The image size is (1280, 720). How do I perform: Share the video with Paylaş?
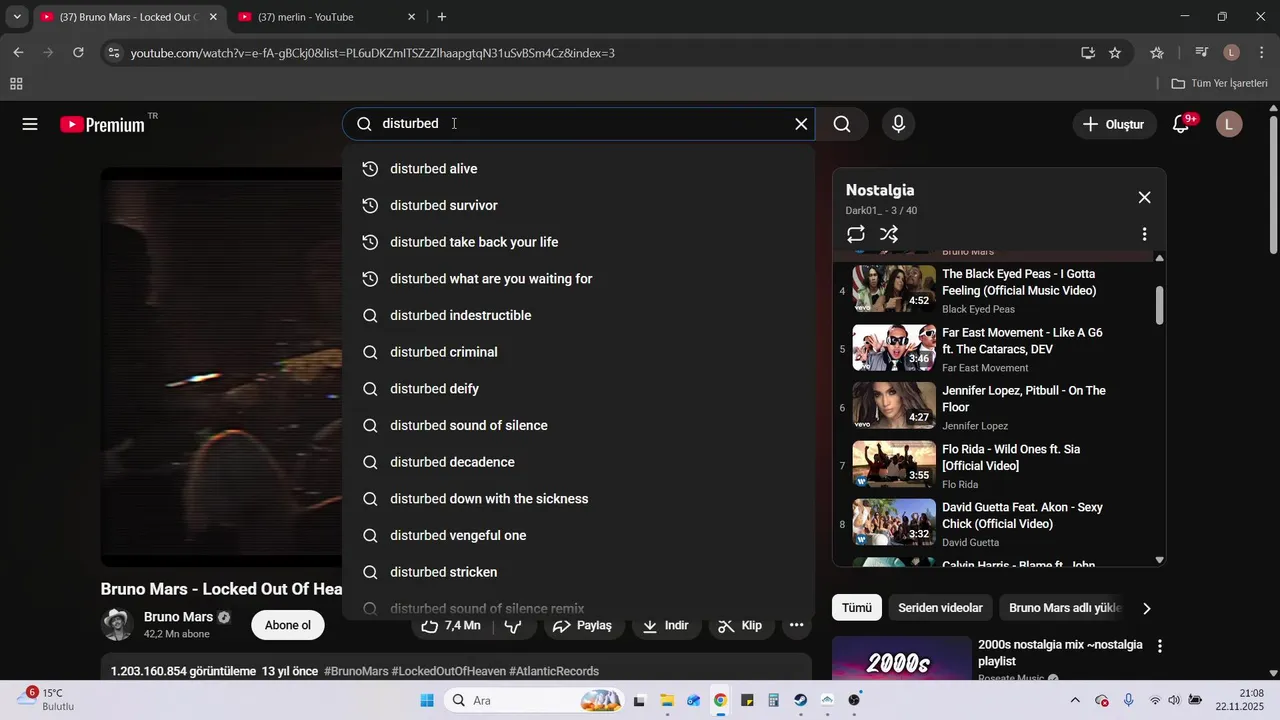pyautogui.click(x=584, y=625)
